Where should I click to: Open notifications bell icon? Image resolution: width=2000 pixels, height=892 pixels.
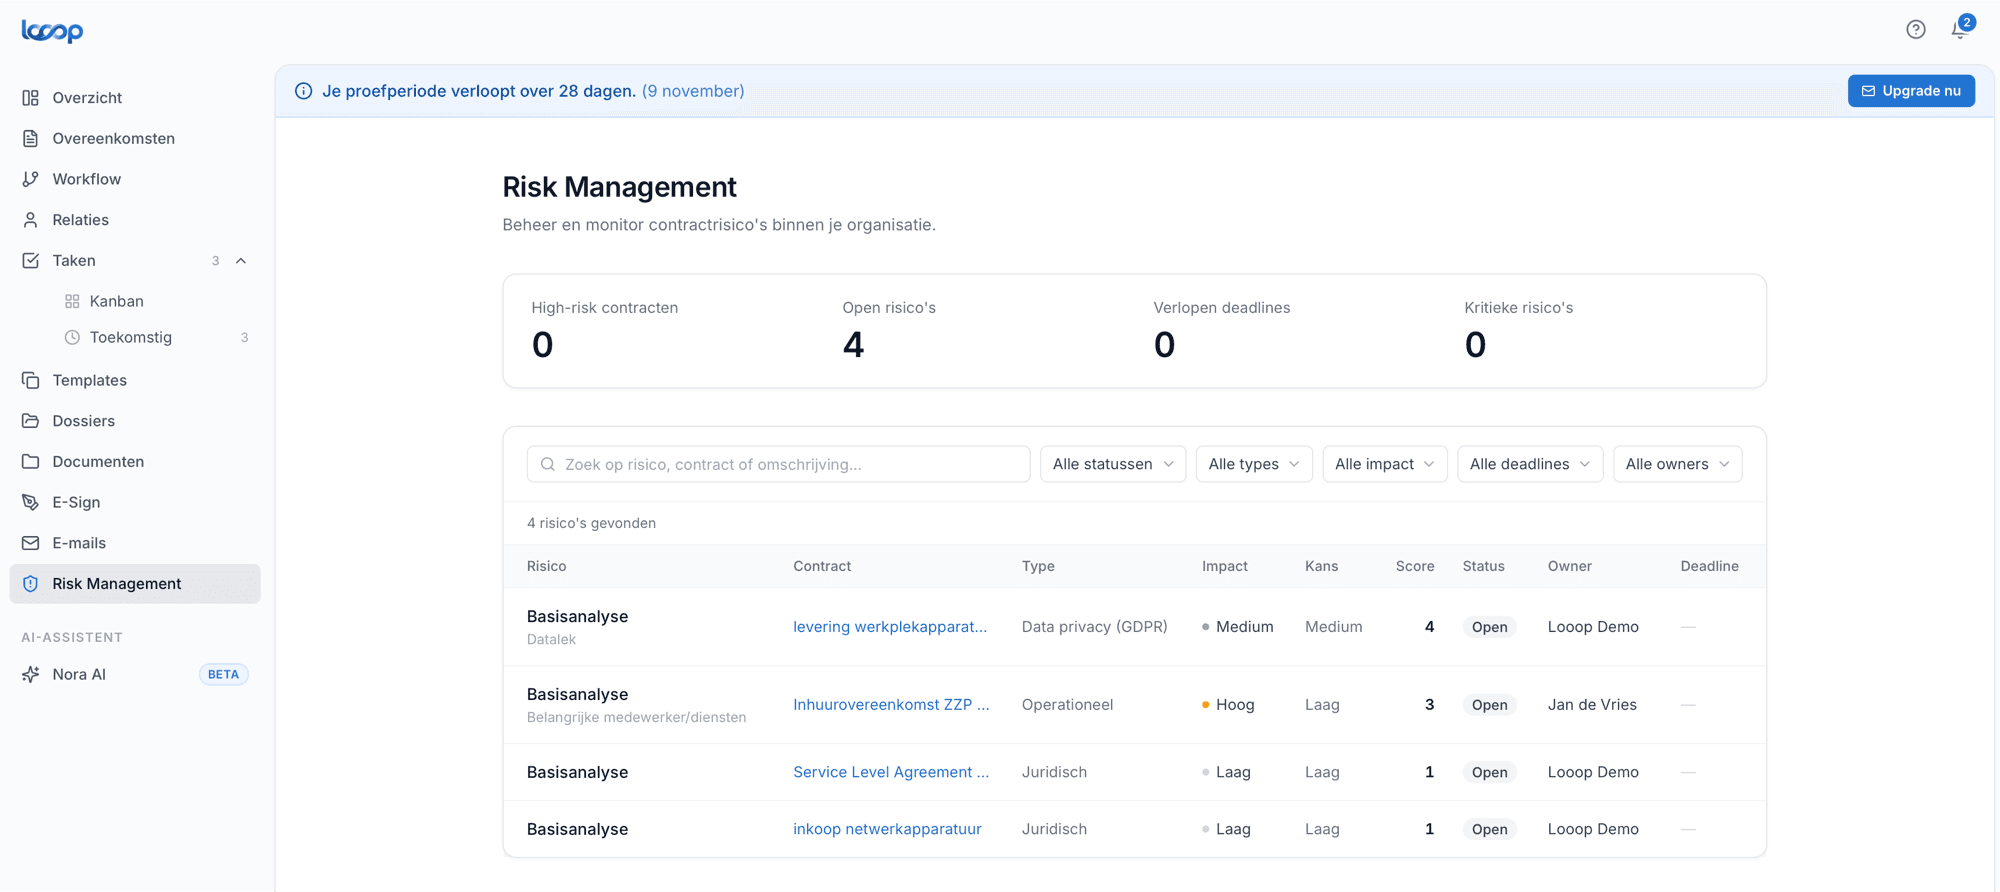click(x=1959, y=30)
